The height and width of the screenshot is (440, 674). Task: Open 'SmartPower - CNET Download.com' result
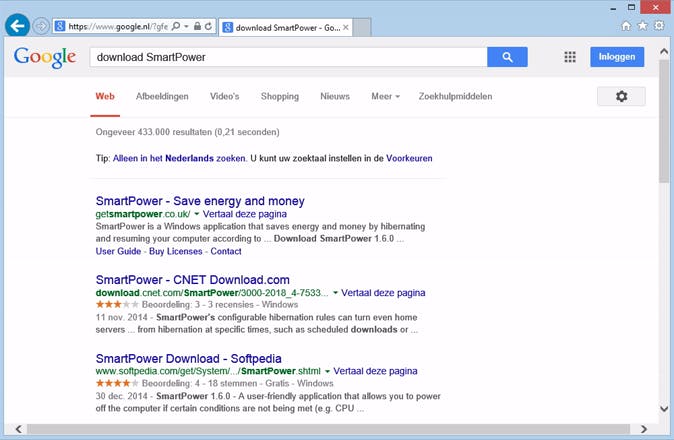point(193,280)
